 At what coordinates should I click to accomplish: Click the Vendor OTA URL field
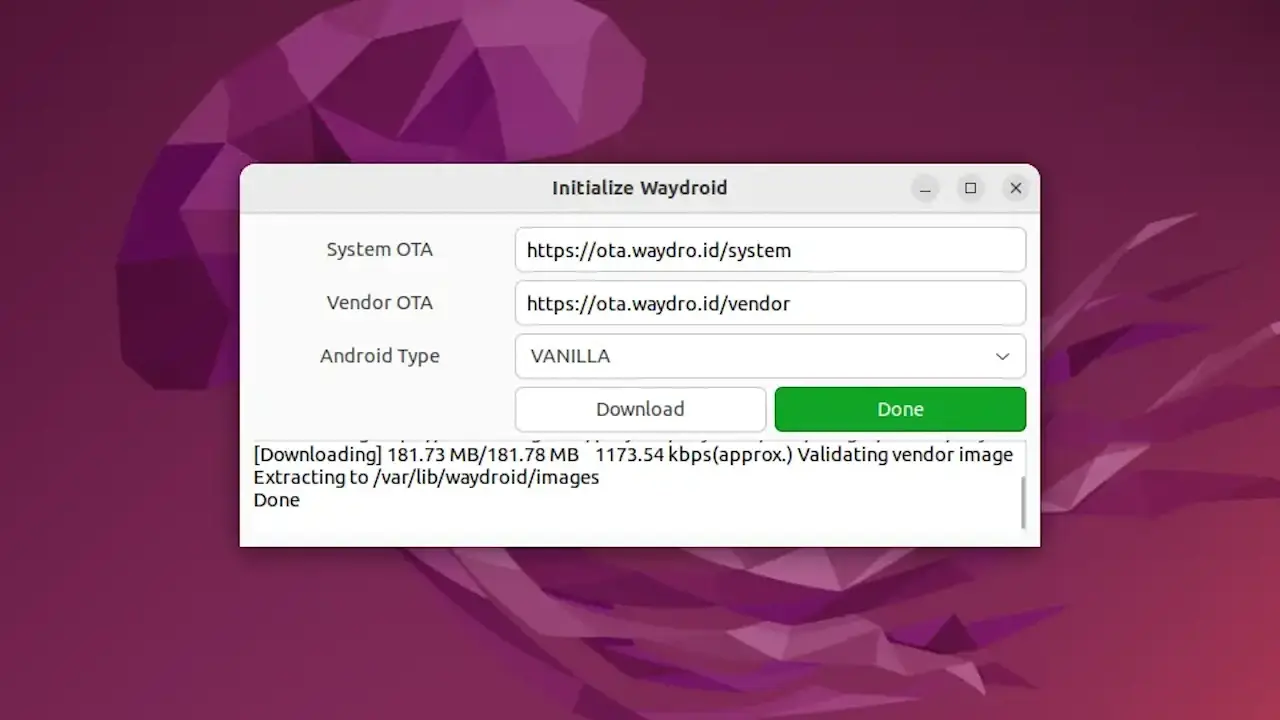click(x=770, y=303)
